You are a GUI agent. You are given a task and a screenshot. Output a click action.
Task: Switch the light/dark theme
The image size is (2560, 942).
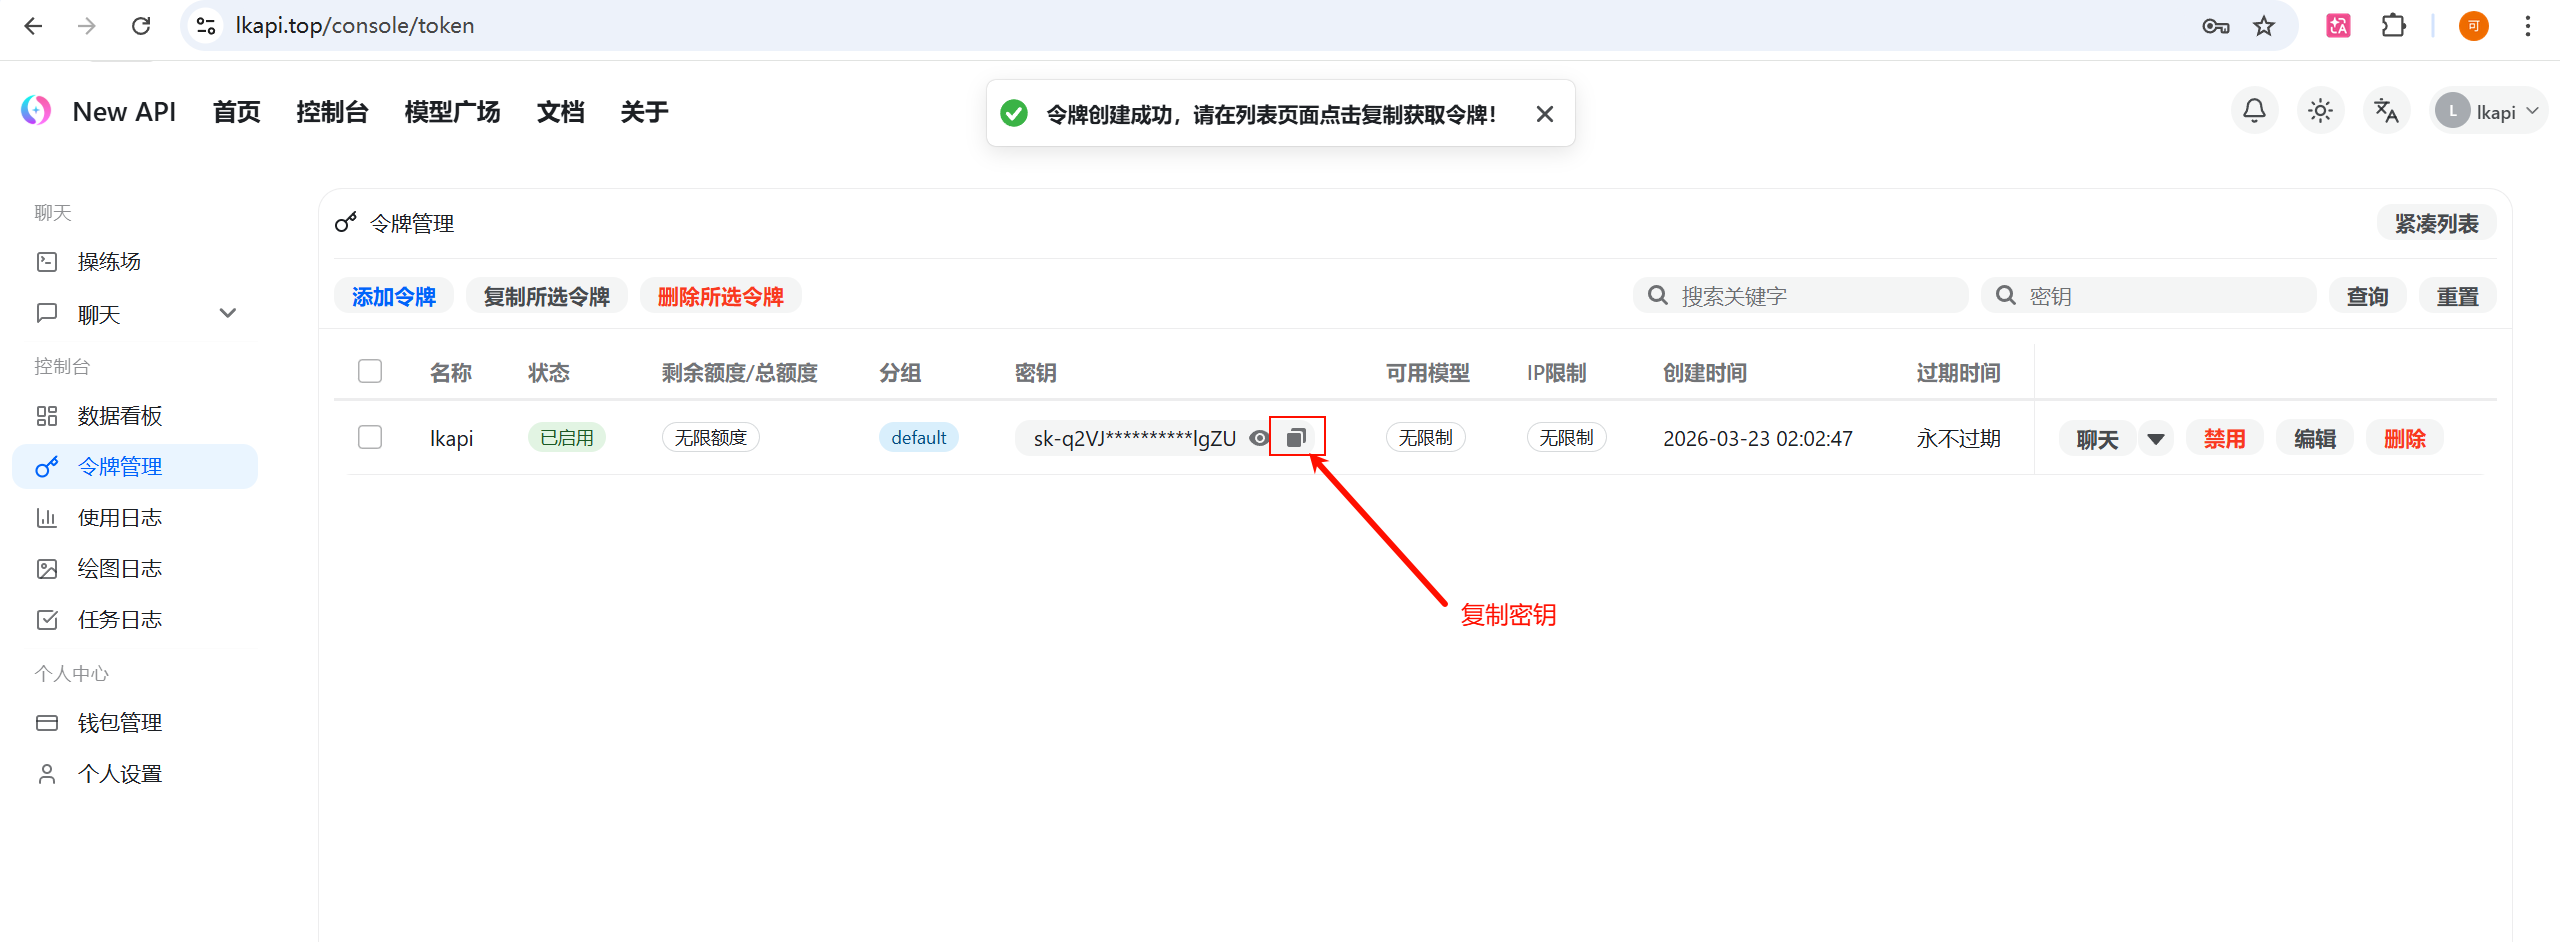coord(2320,111)
